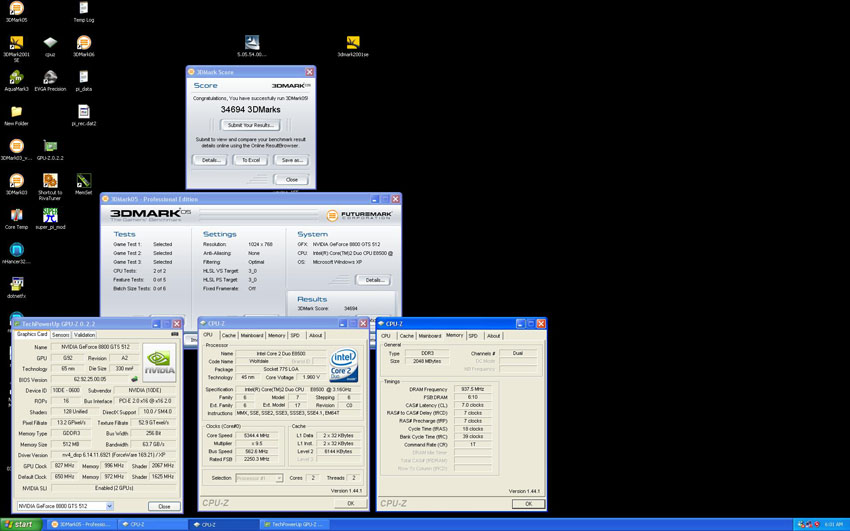Screen dimensions: 850x531
Task: Switch to 3DMark05 Professional taskbar button
Action: [x=81, y=524]
